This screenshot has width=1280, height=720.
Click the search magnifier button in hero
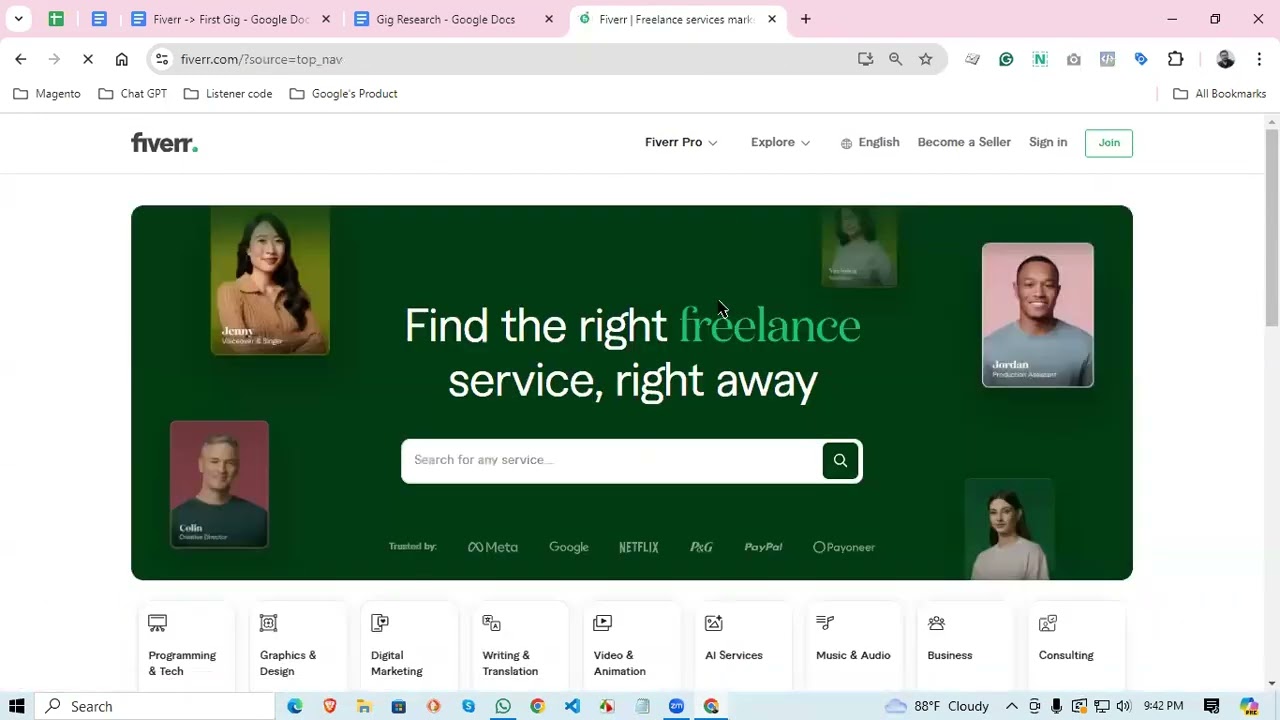coord(840,461)
